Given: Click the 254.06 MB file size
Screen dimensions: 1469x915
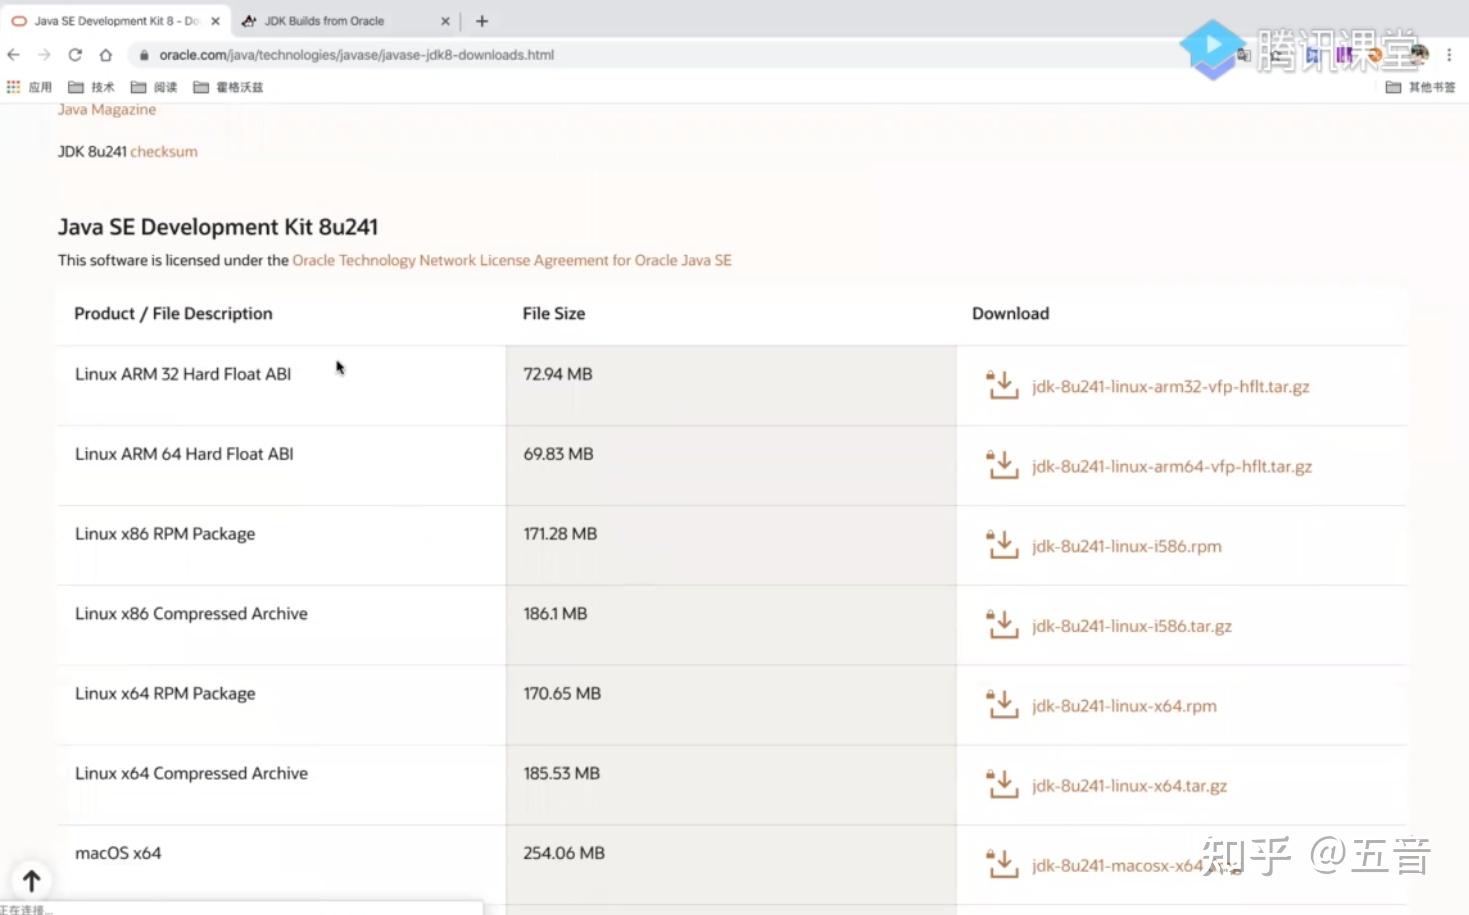Looking at the screenshot, I should point(564,853).
